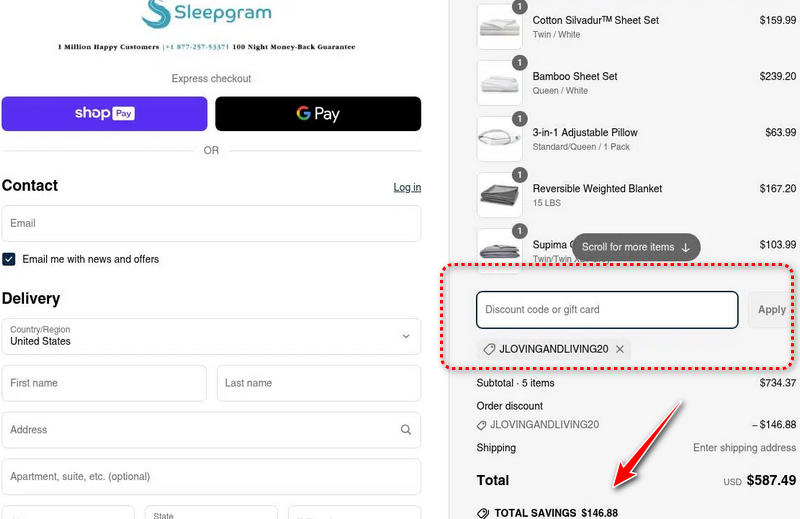Click the Sleepgram logo
The width and height of the screenshot is (800, 519).
coord(206,14)
